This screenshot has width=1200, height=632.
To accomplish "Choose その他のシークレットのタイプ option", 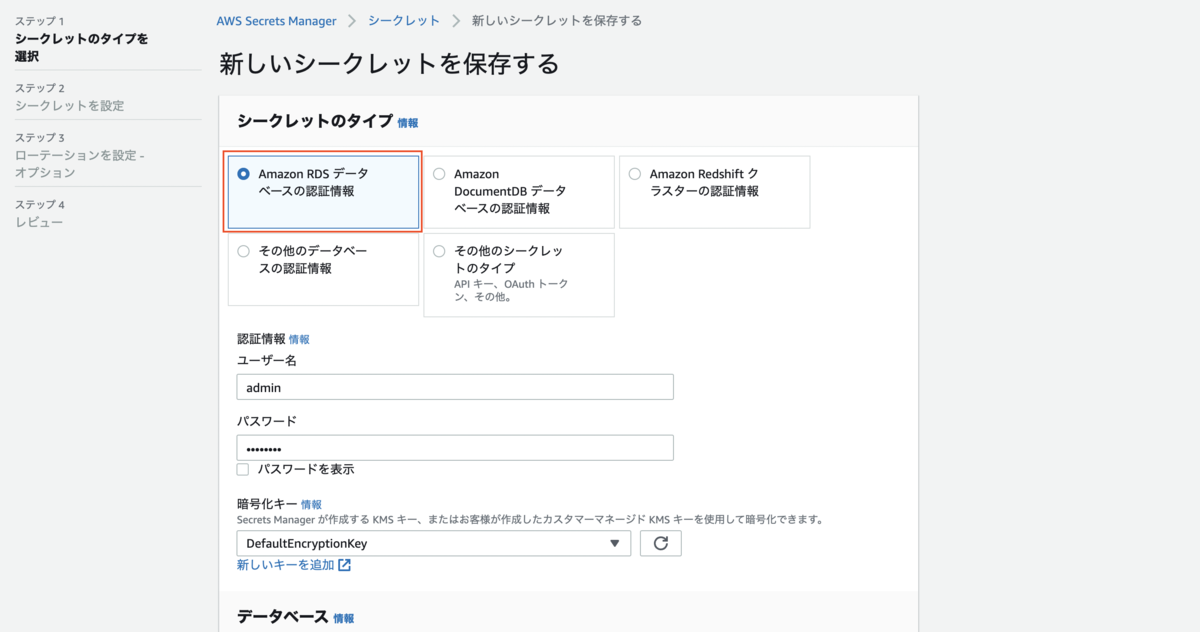I will 438,252.
